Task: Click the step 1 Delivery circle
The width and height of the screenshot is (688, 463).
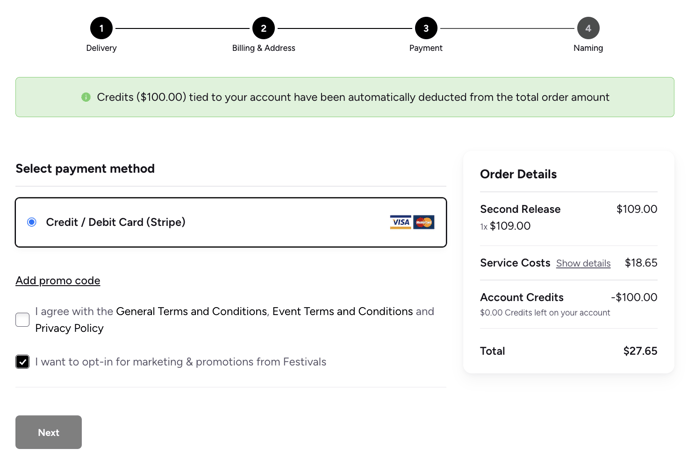Action: click(101, 28)
